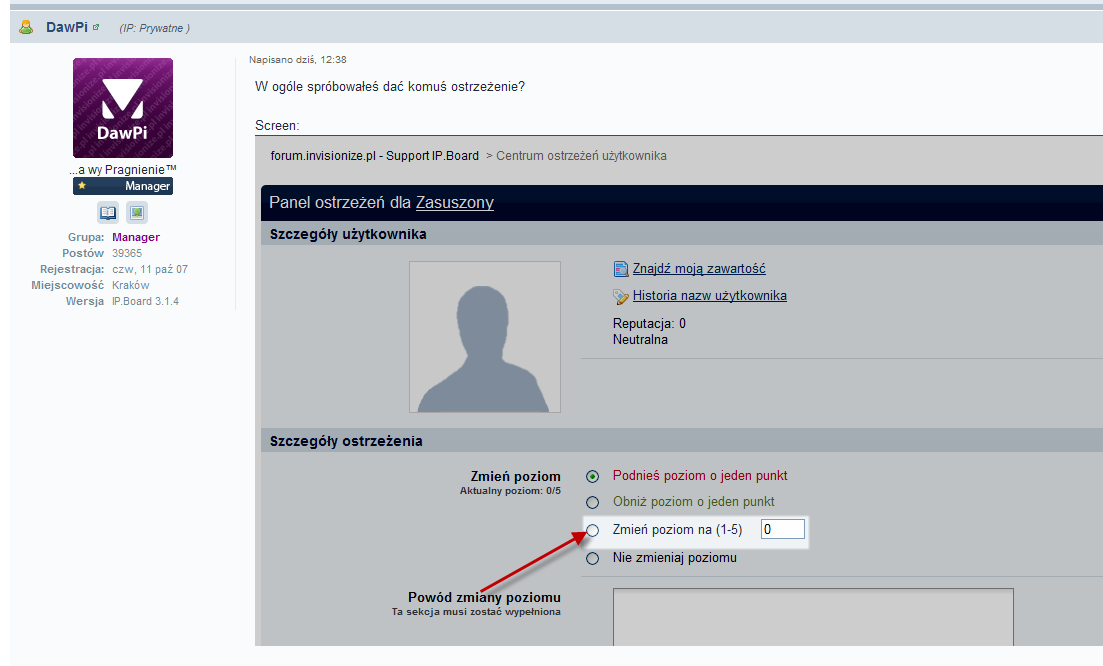Click the purple DawPi avatar image
Viewport: 1103px width, 666px height.
pyautogui.click(x=123, y=108)
